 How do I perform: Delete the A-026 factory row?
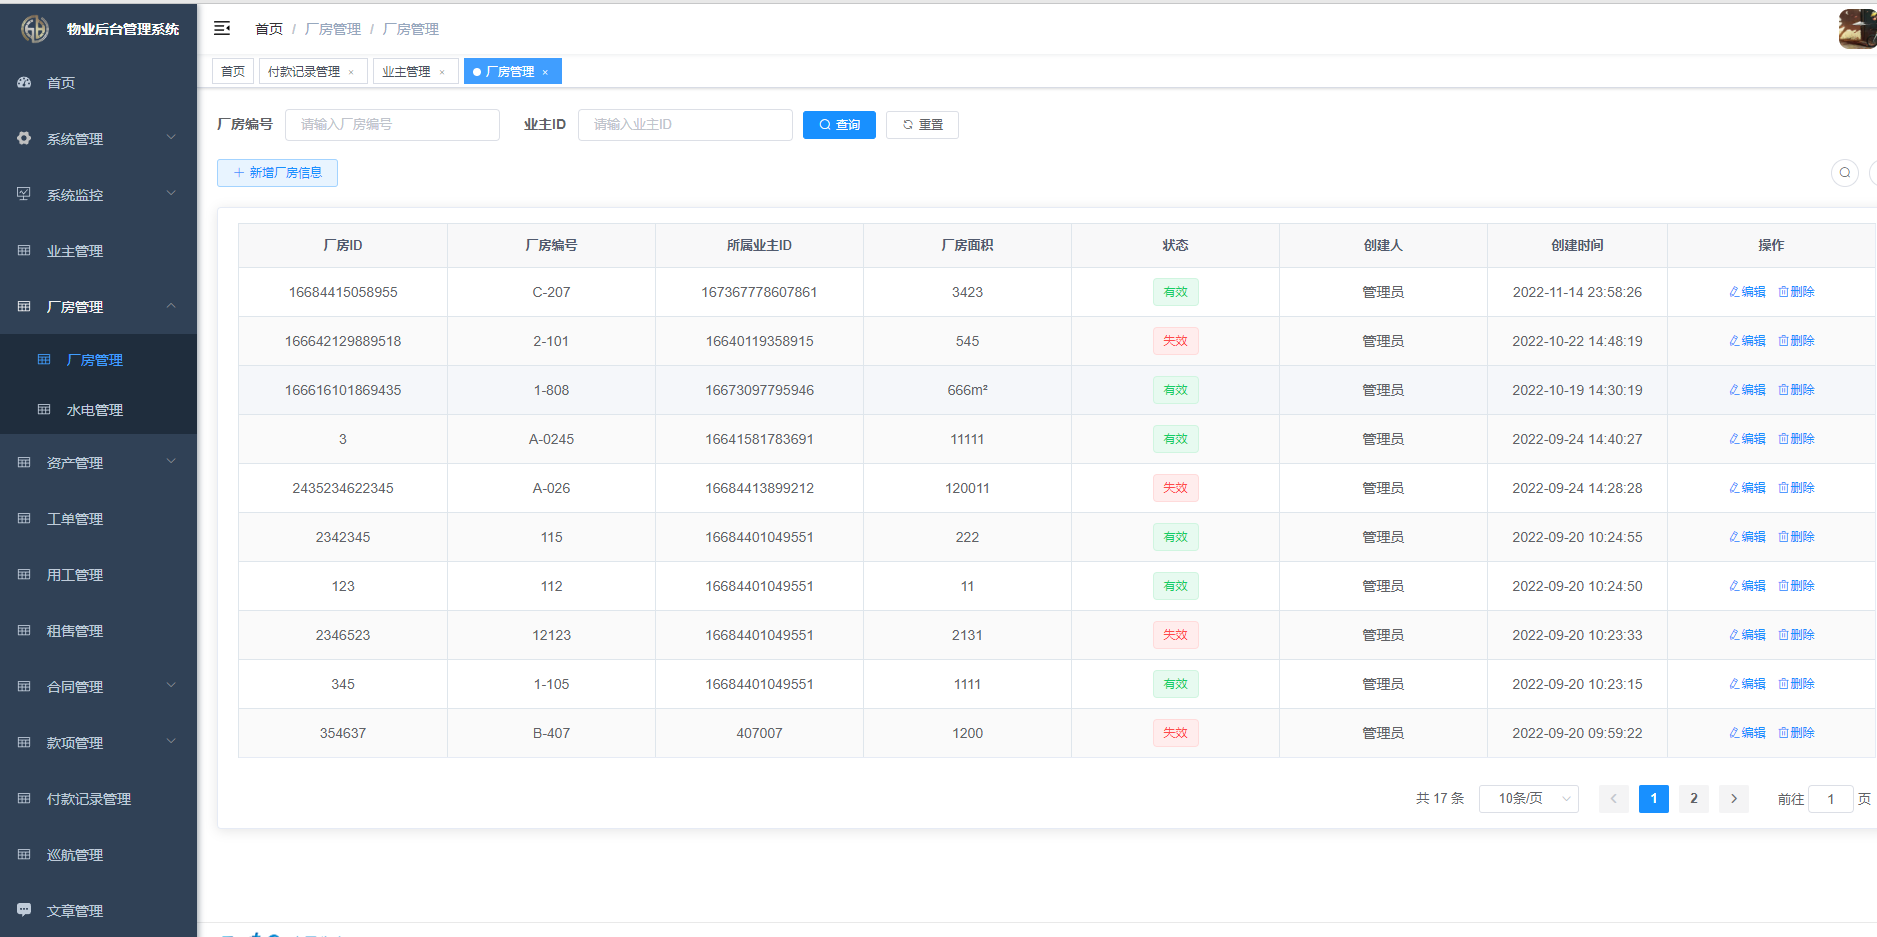1796,488
